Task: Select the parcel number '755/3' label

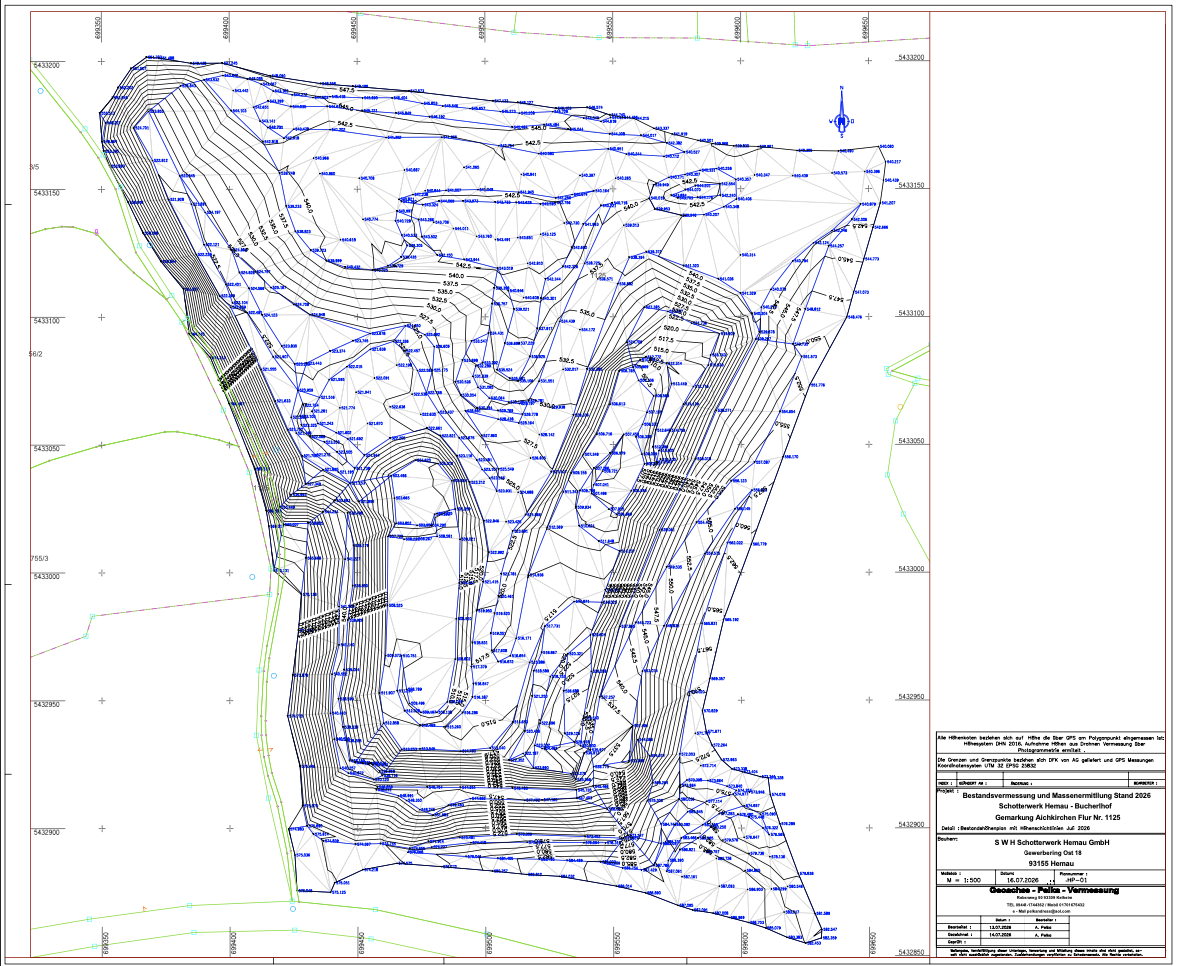Action: 39,559
